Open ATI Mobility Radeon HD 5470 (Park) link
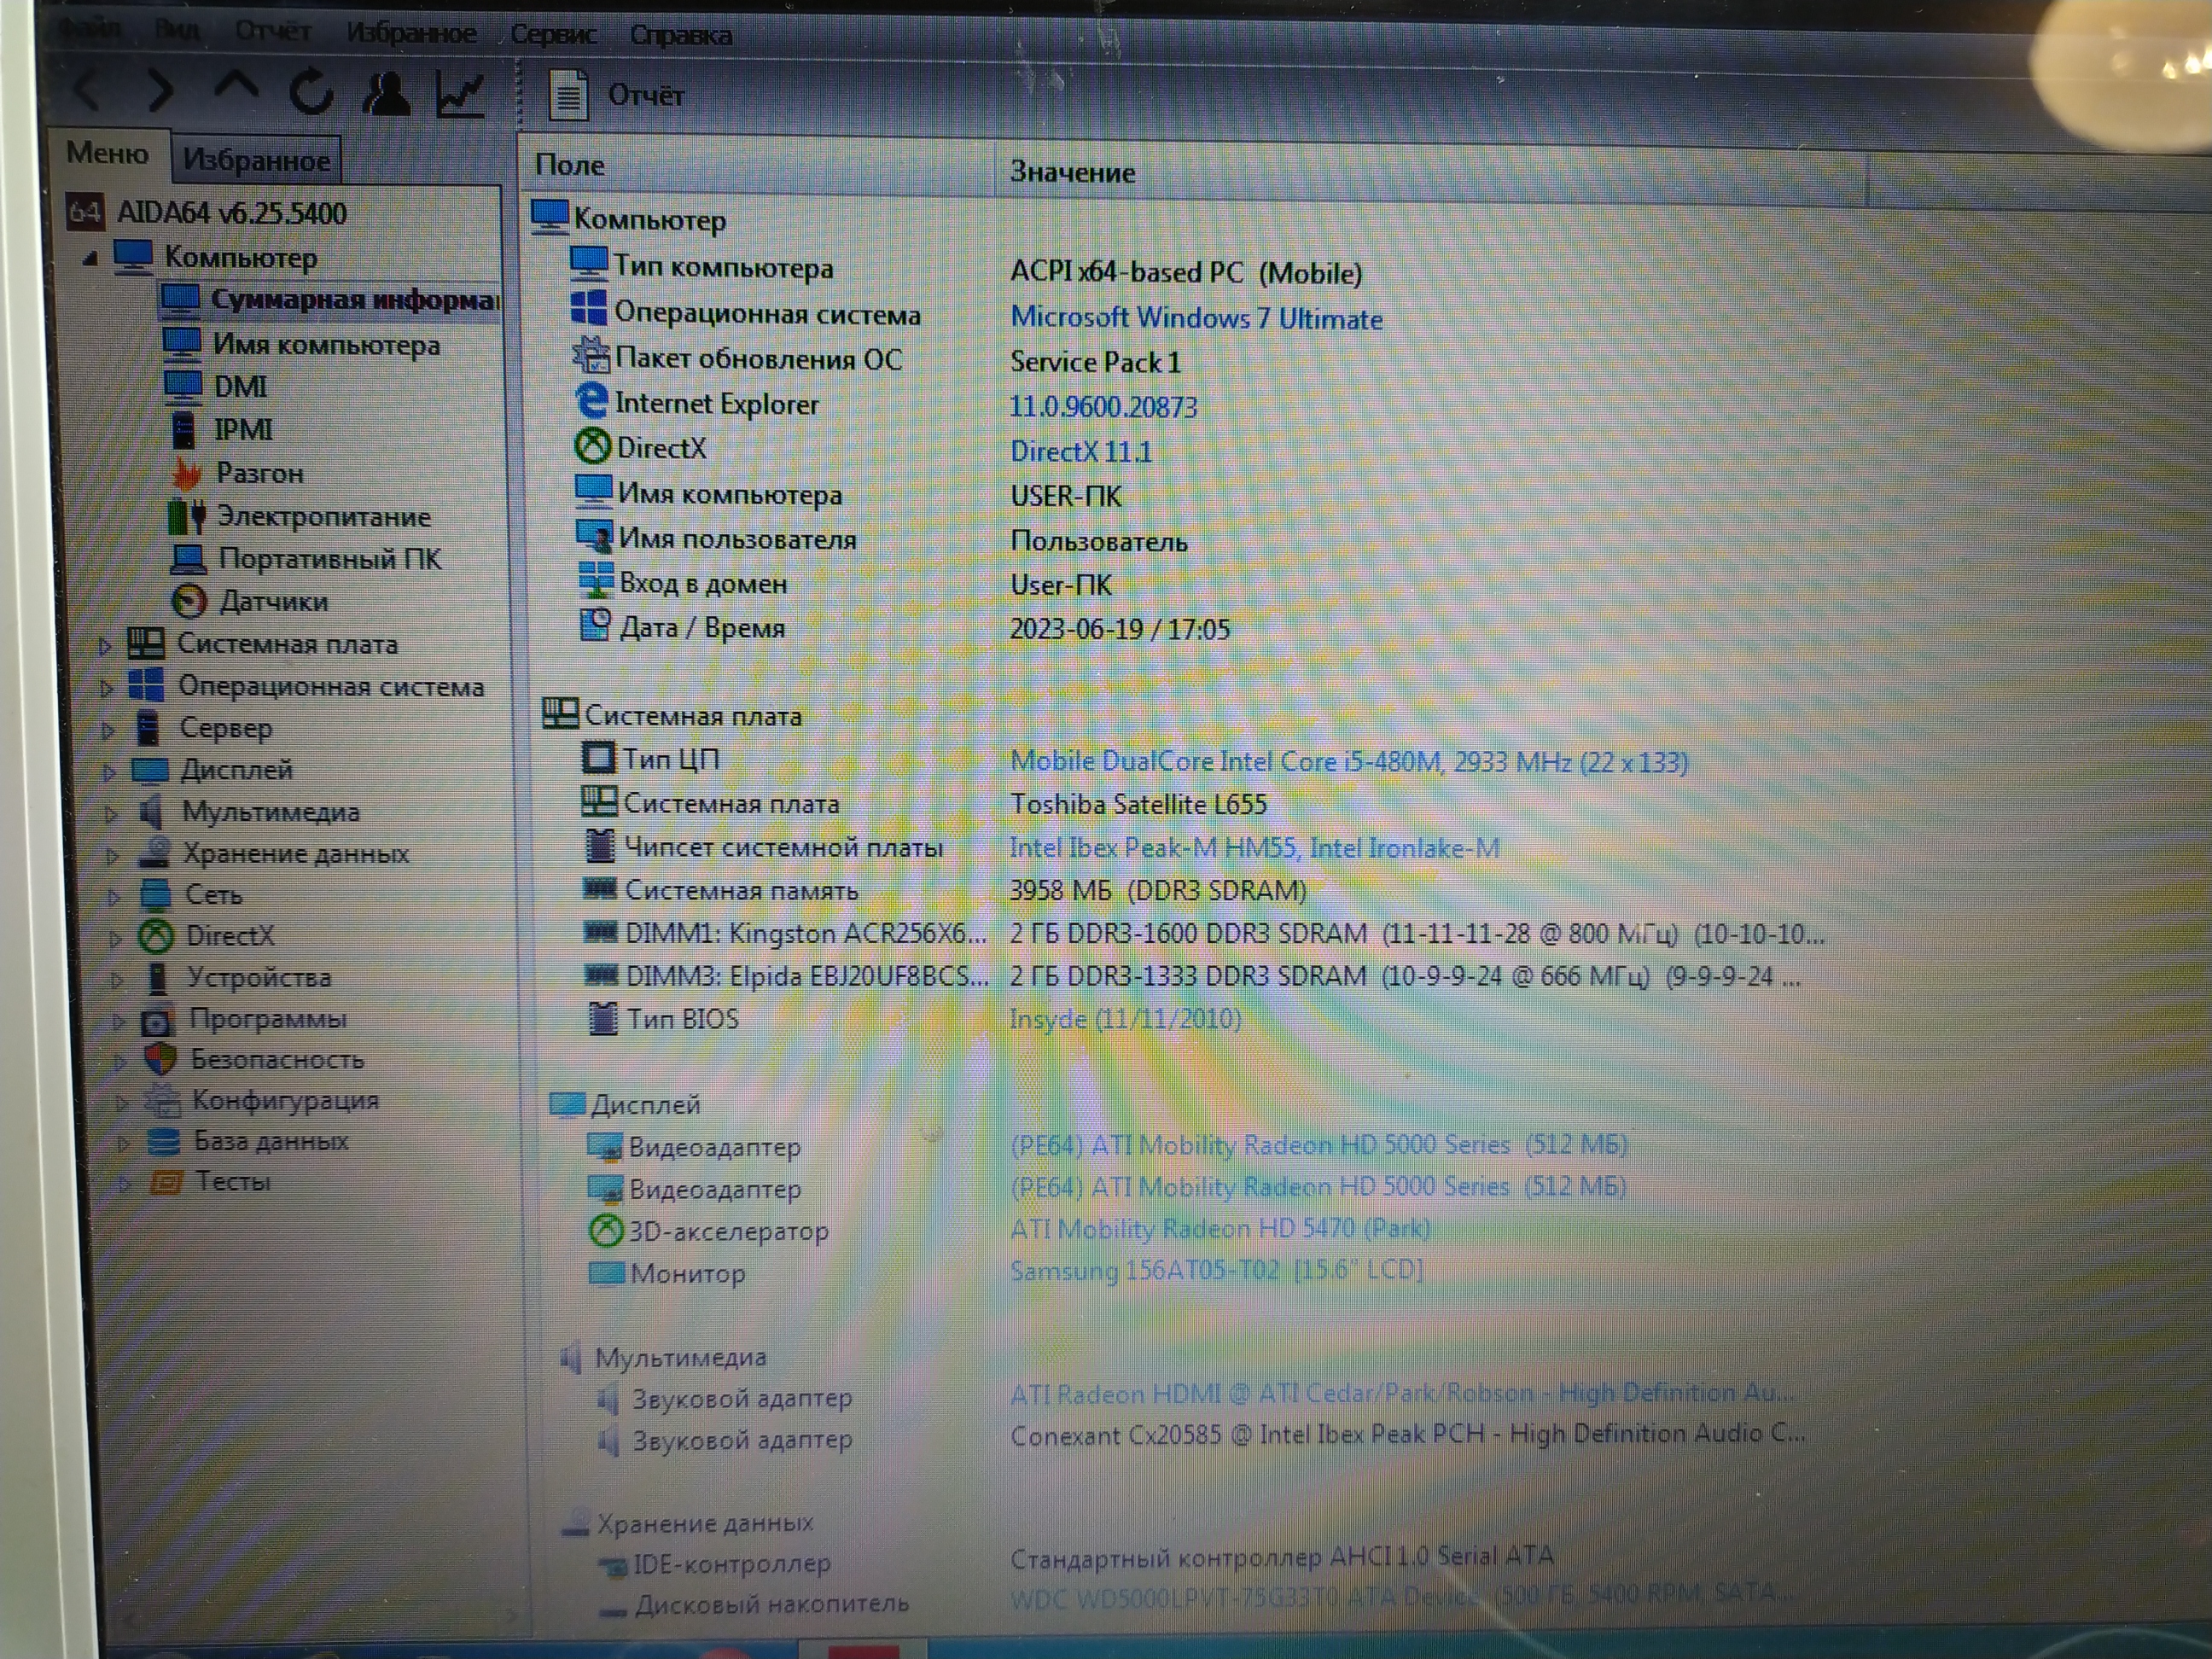 (1219, 1228)
